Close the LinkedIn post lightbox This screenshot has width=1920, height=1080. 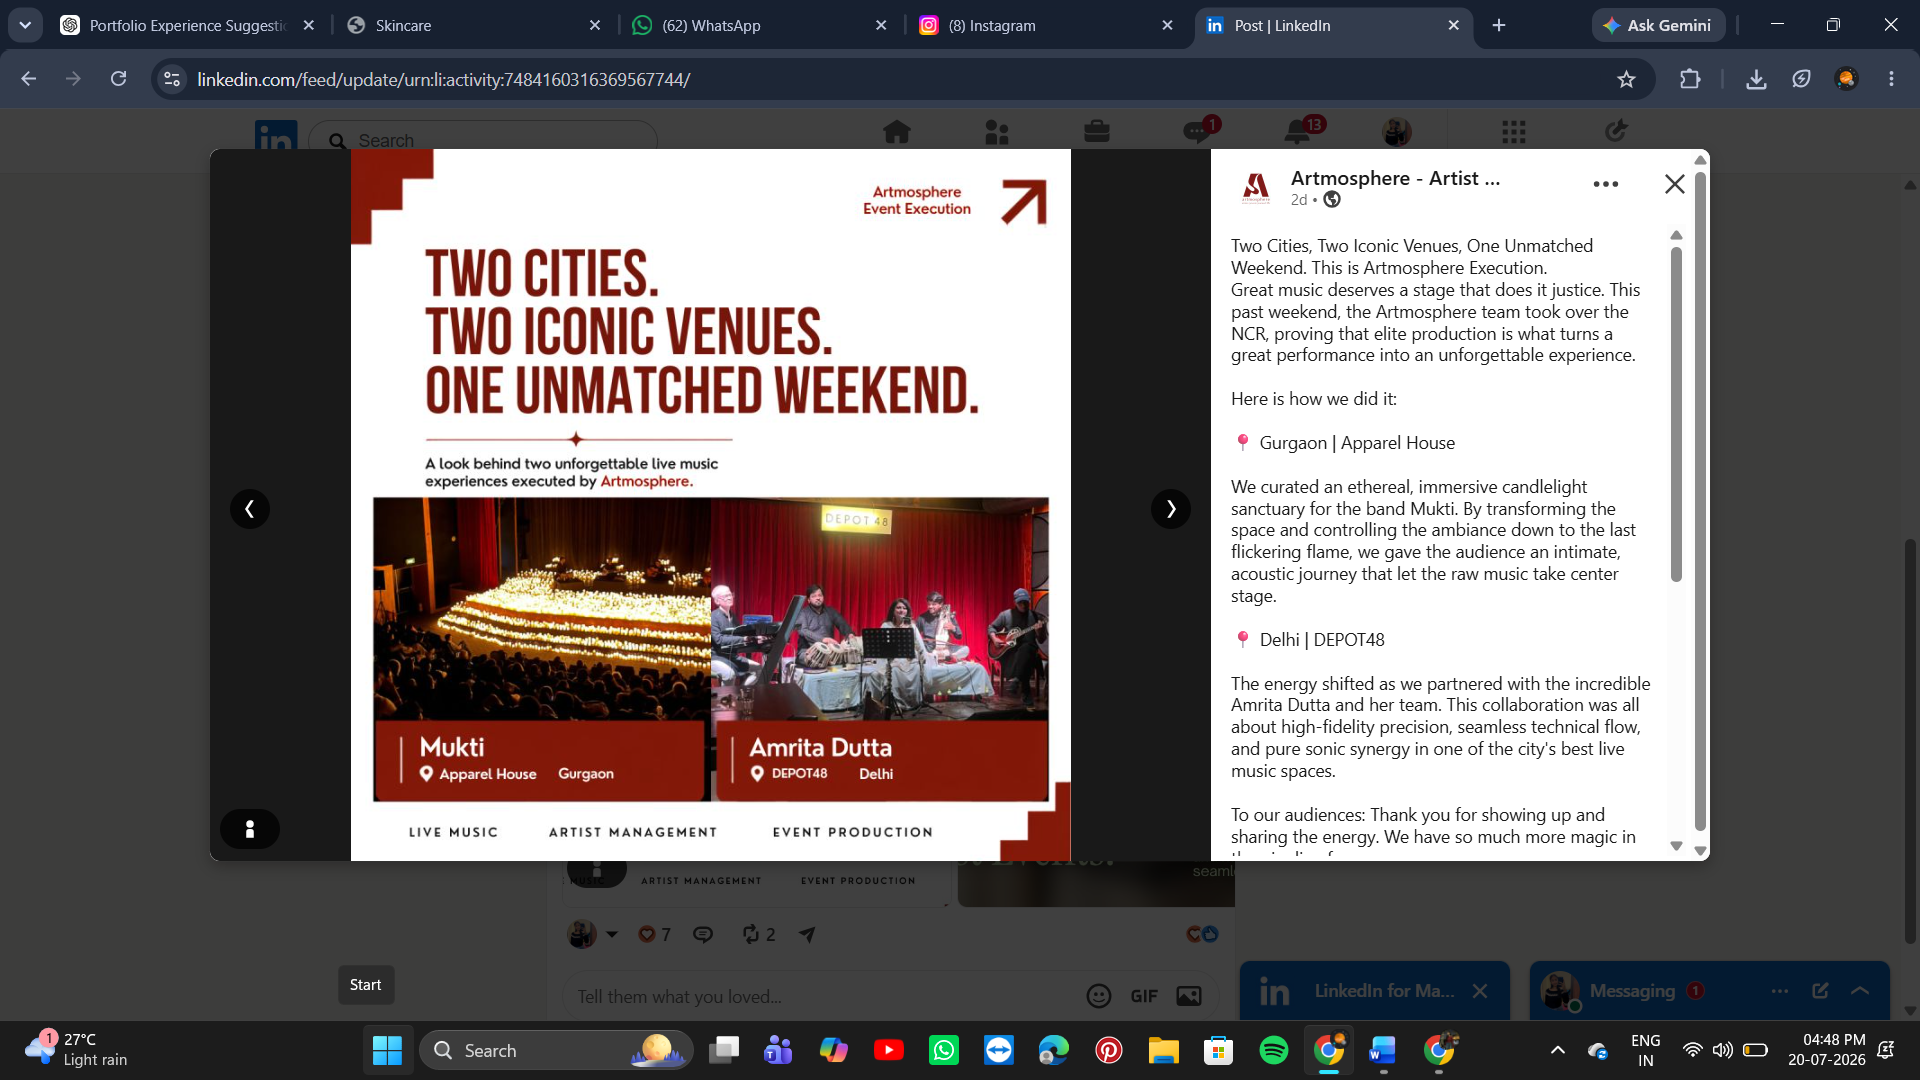coord(1675,184)
